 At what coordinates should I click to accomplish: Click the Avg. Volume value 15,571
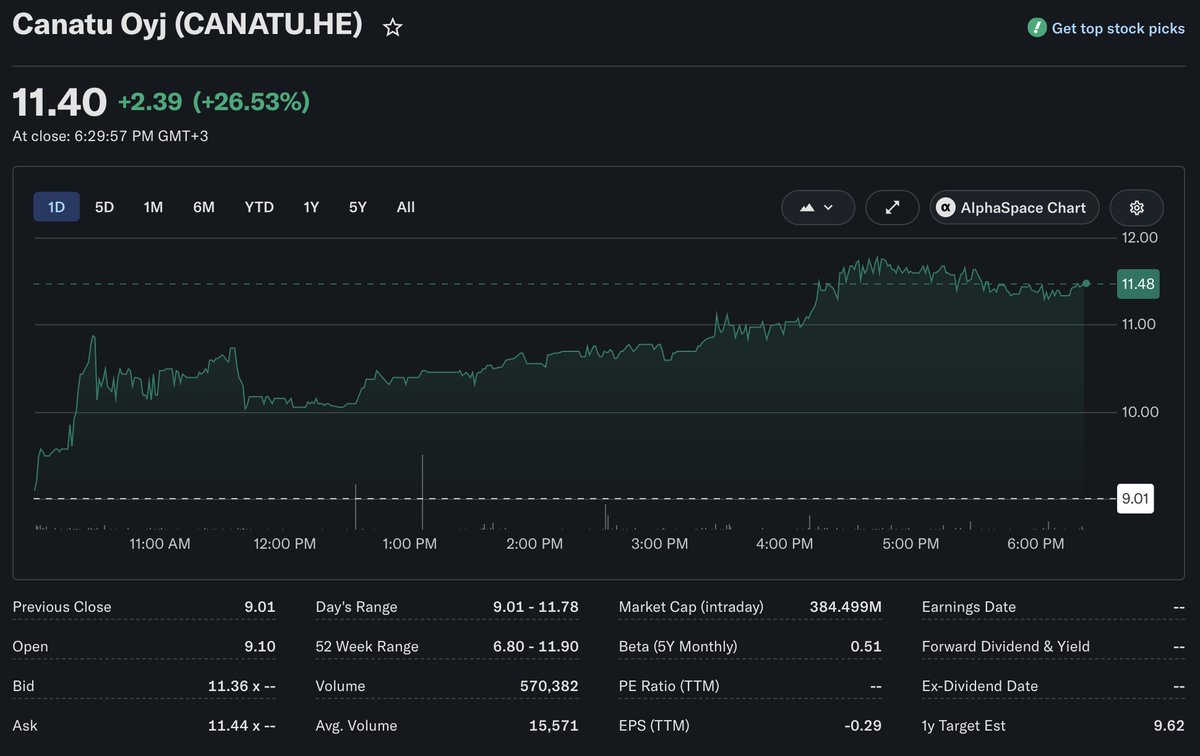click(x=554, y=726)
